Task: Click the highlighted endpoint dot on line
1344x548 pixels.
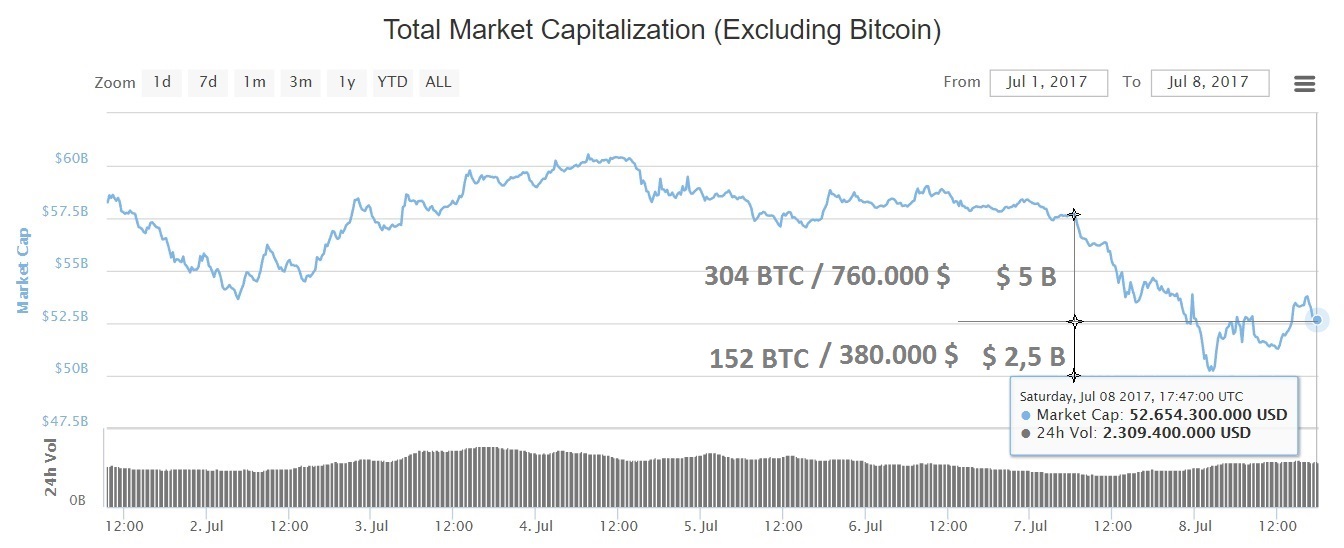Action: pos(1317,320)
